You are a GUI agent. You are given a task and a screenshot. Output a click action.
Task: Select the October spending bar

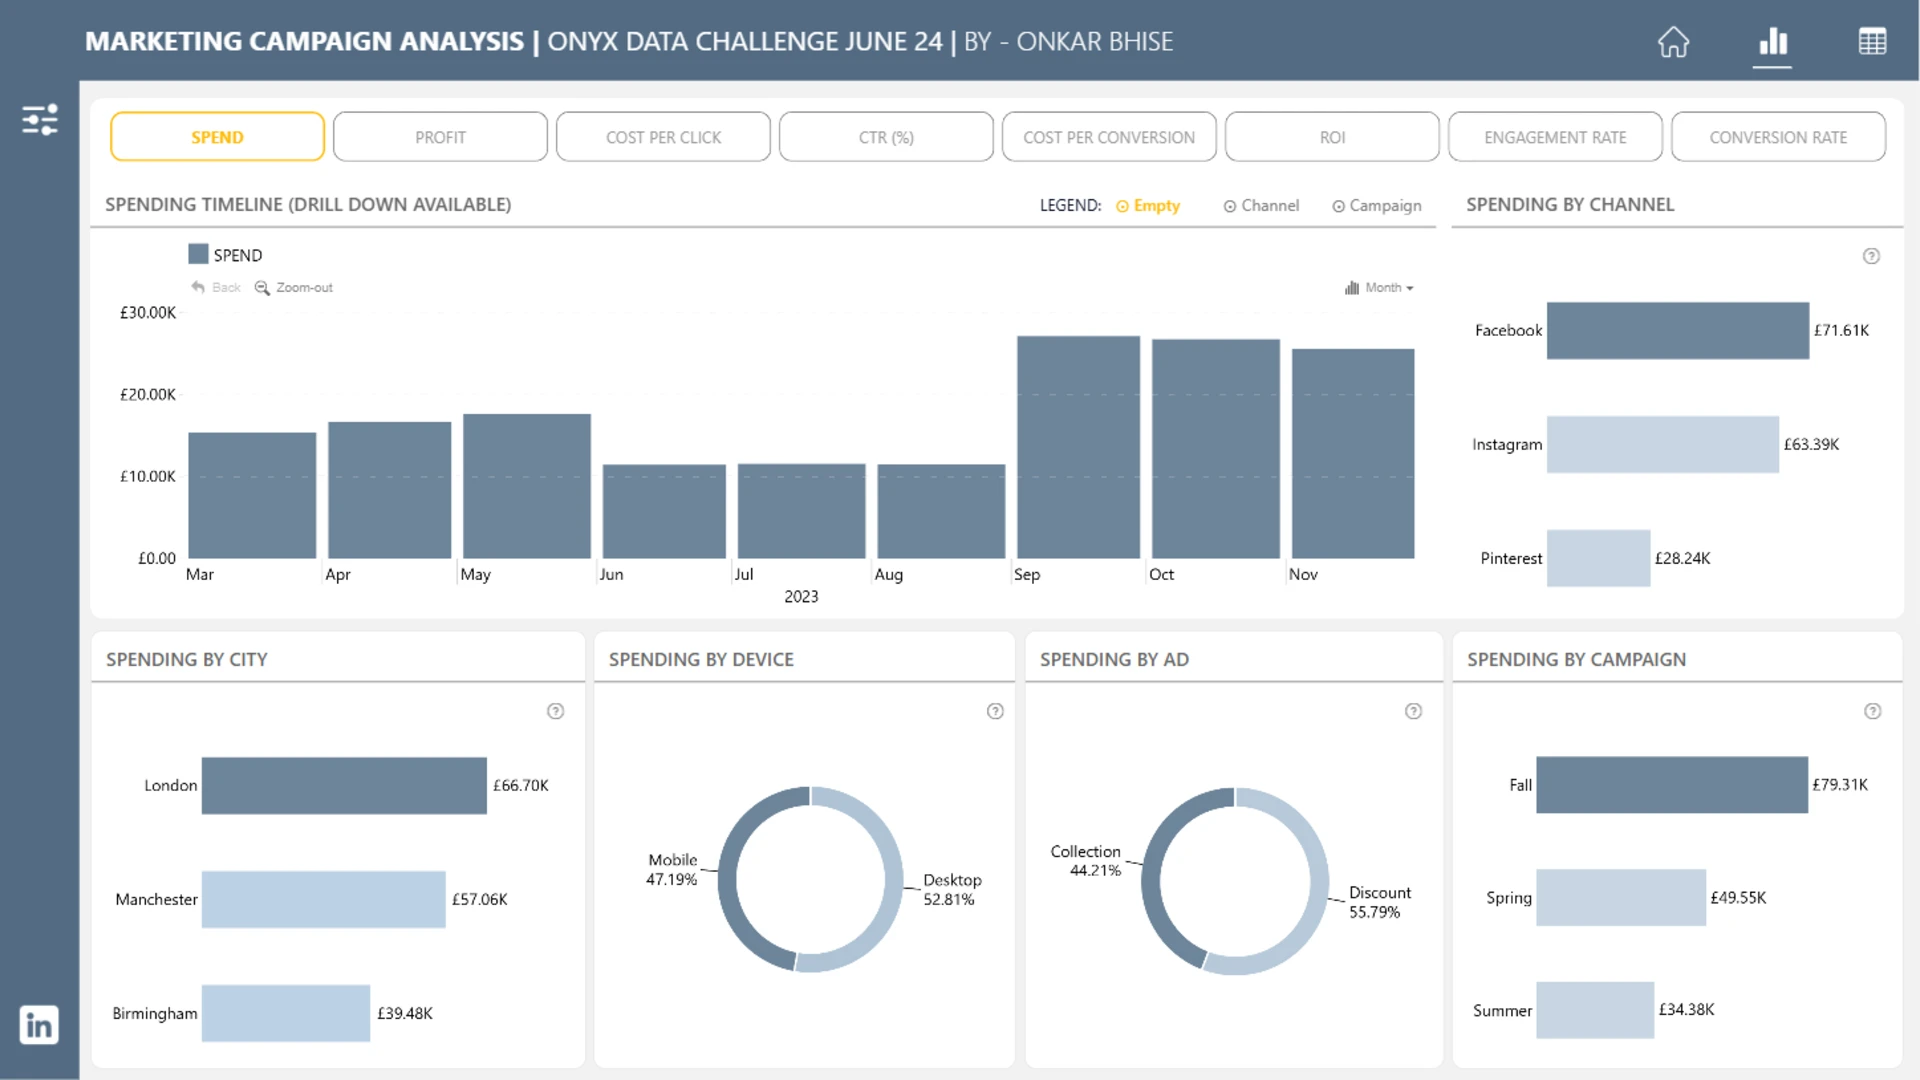(x=1215, y=449)
